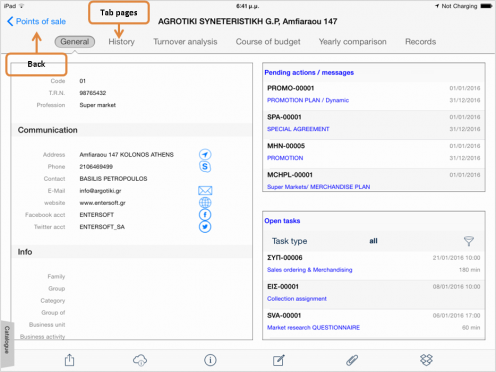Open the info icon in bottom toolbar
496x372 pixels.
tap(210, 360)
